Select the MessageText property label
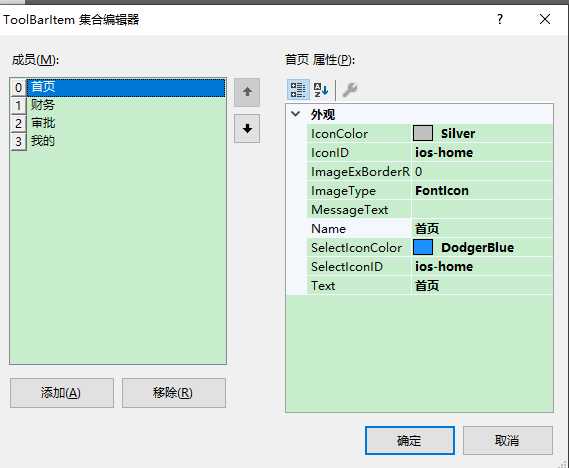569x468 pixels. coord(349,210)
